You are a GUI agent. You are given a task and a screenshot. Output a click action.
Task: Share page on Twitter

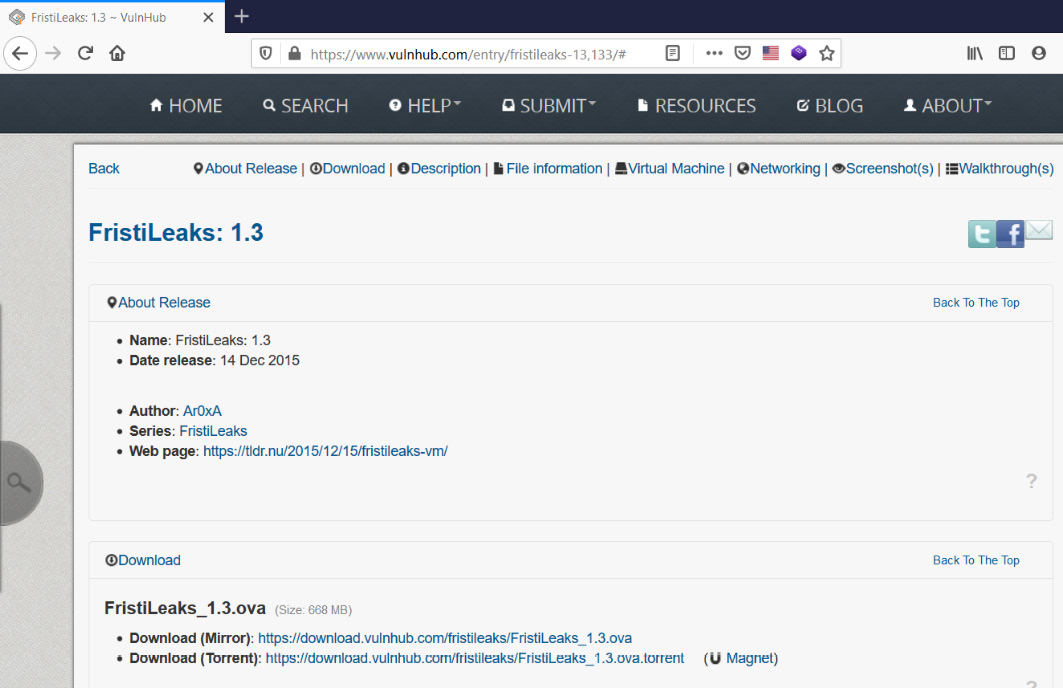[x=982, y=234]
